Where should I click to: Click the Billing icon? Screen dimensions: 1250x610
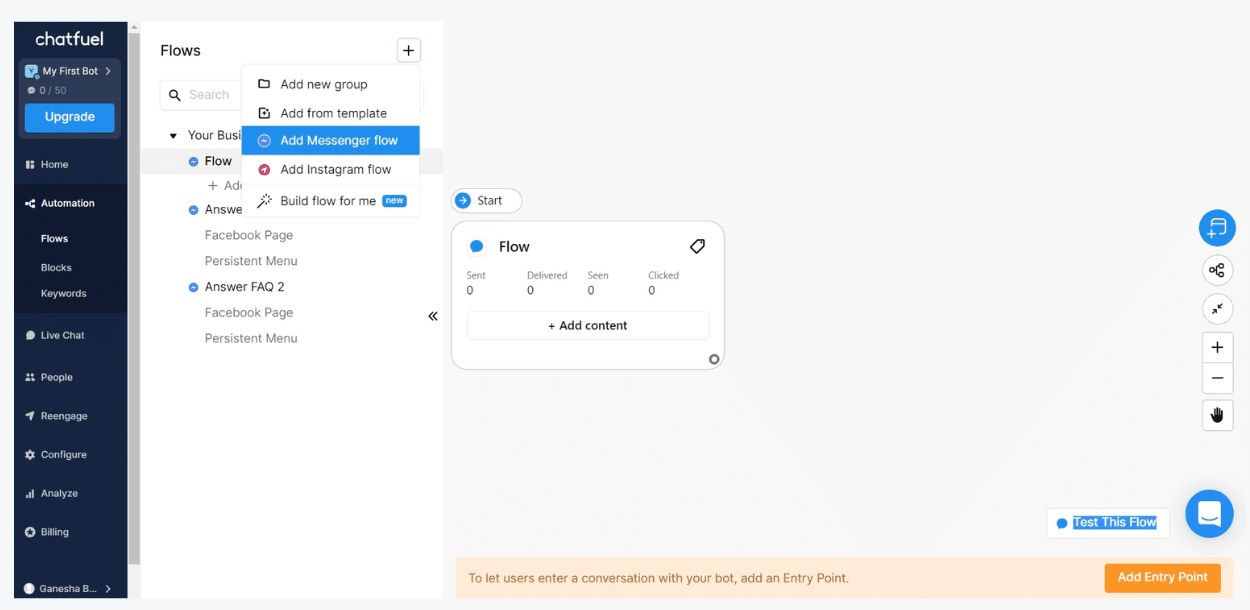[30, 533]
